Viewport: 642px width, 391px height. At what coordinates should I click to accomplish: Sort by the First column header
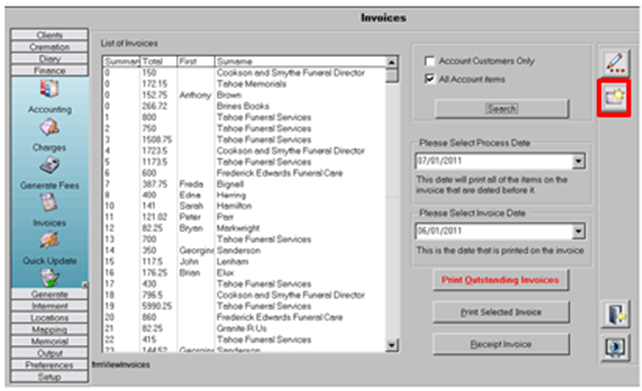click(196, 61)
